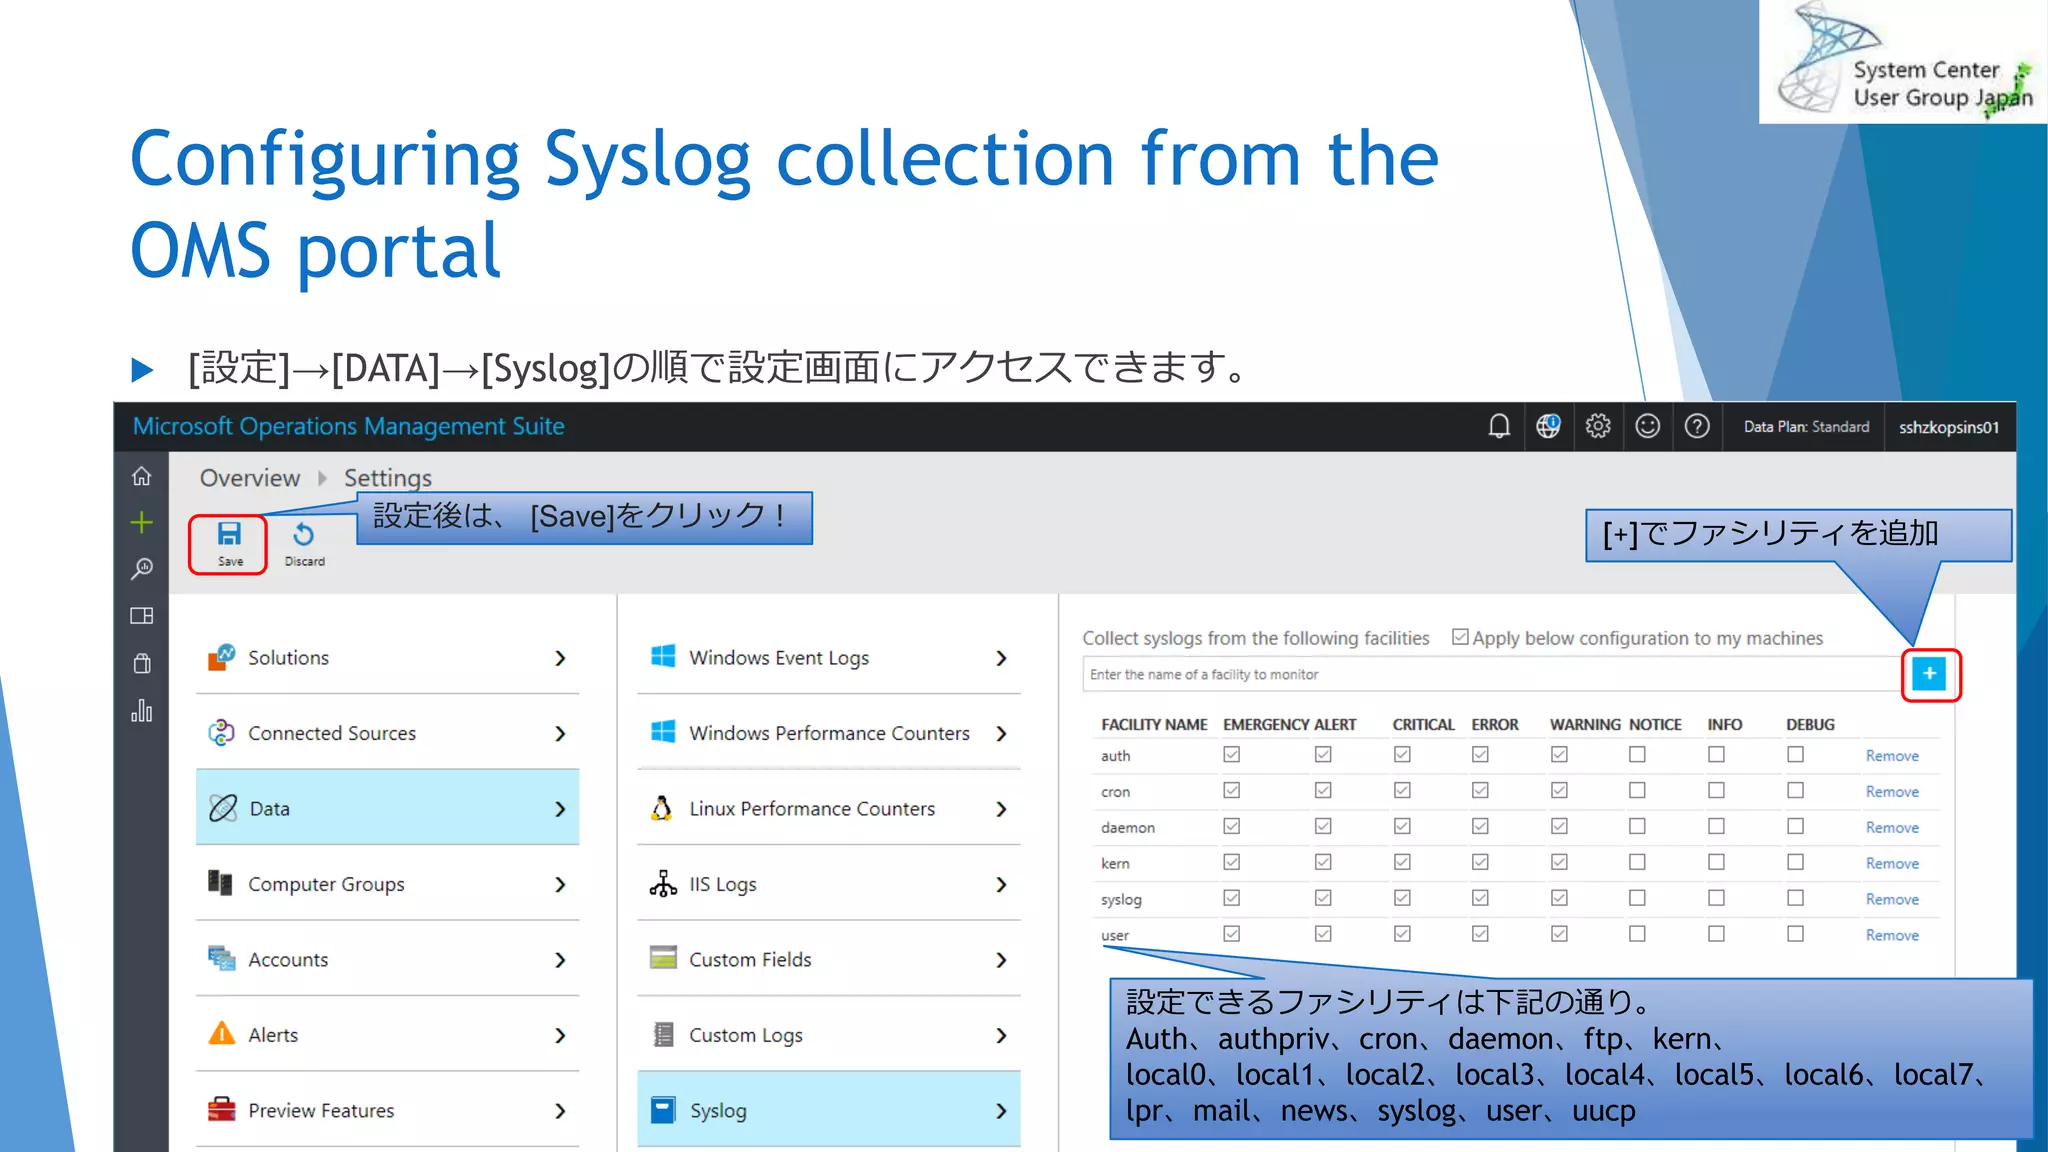Remove the daemon facility
The height and width of the screenshot is (1152, 2048).
click(x=1892, y=828)
